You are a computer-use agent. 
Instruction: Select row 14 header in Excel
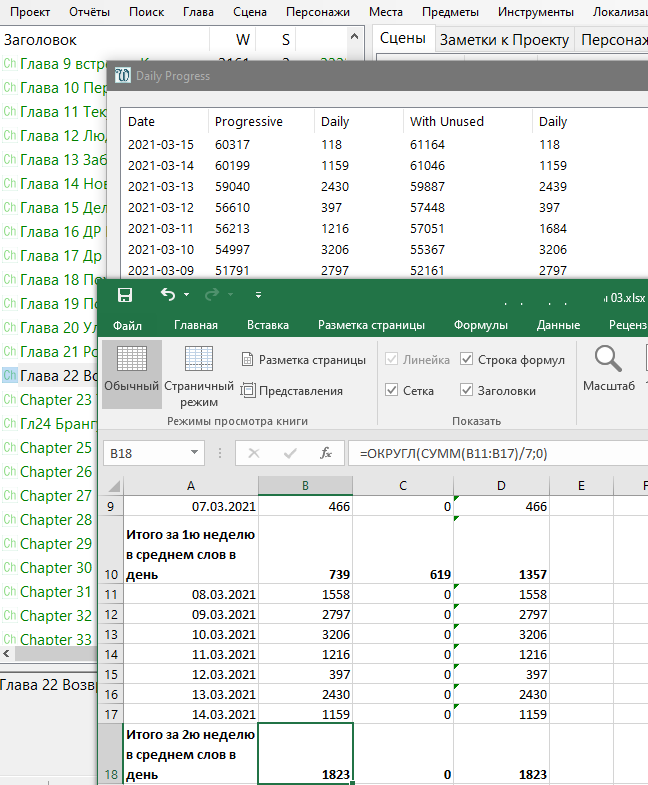[111, 654]
